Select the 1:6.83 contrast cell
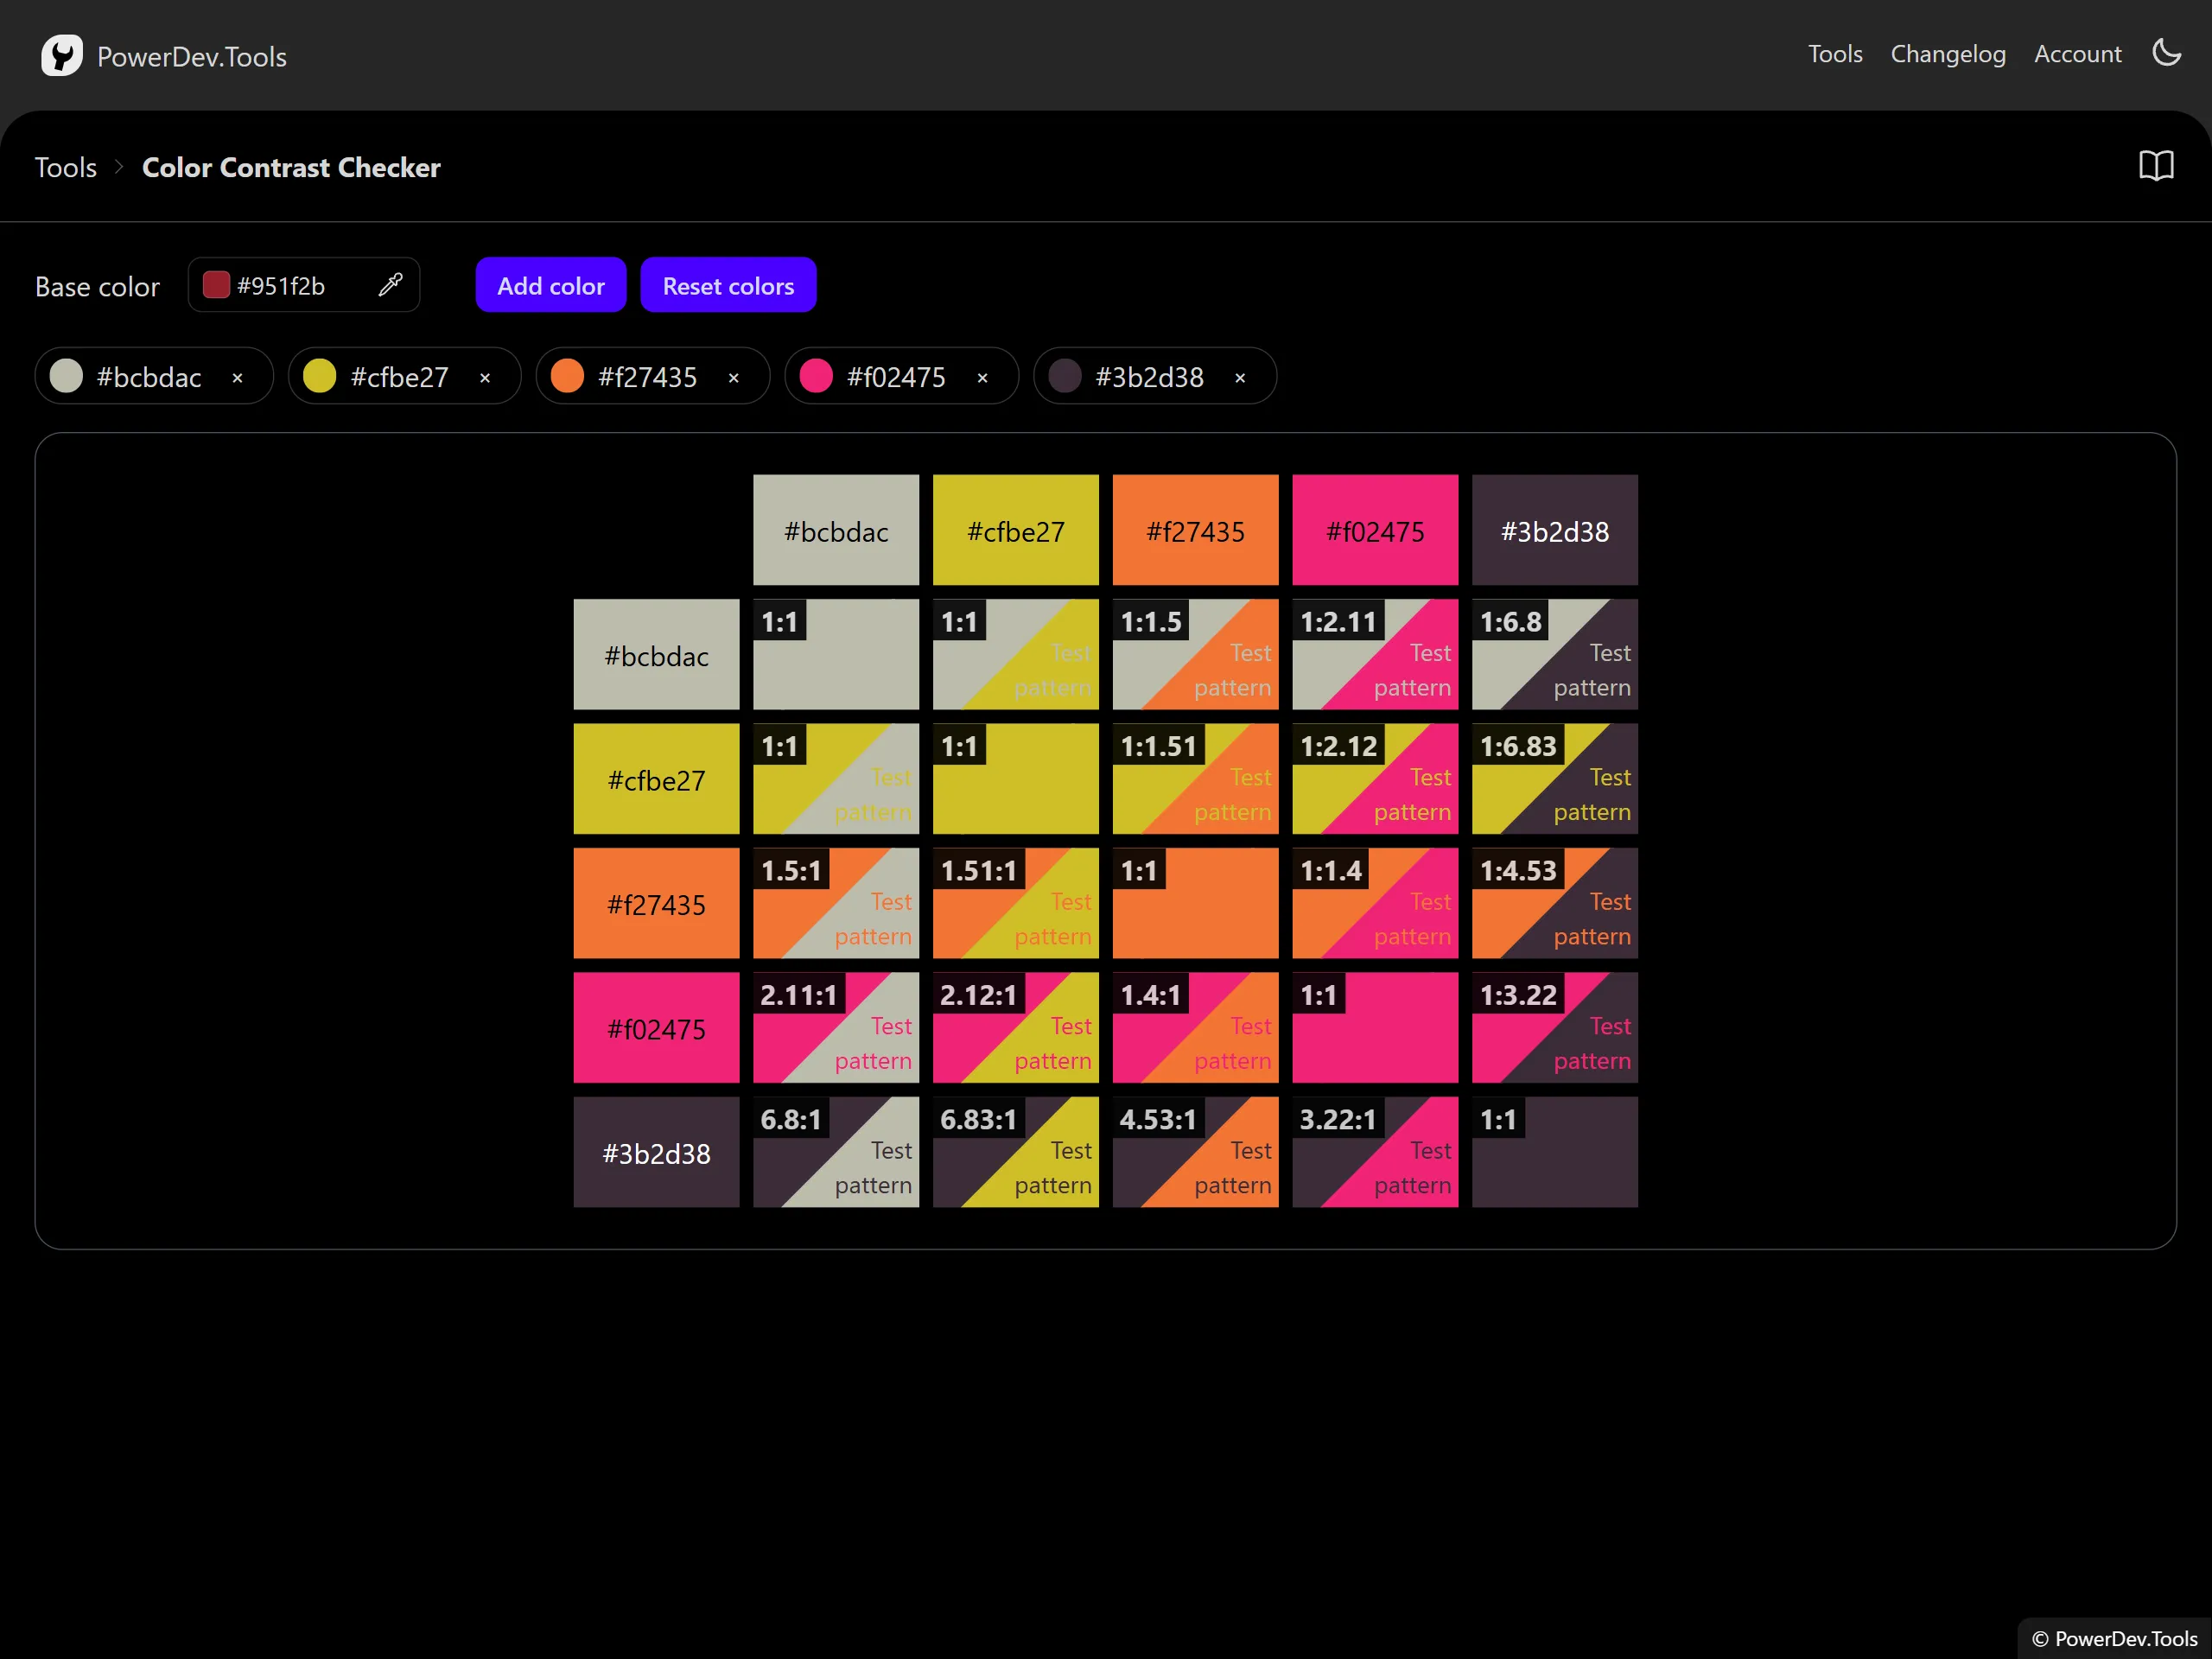The height and width of the screenshot is (1659, 2212). [1554, 779]
